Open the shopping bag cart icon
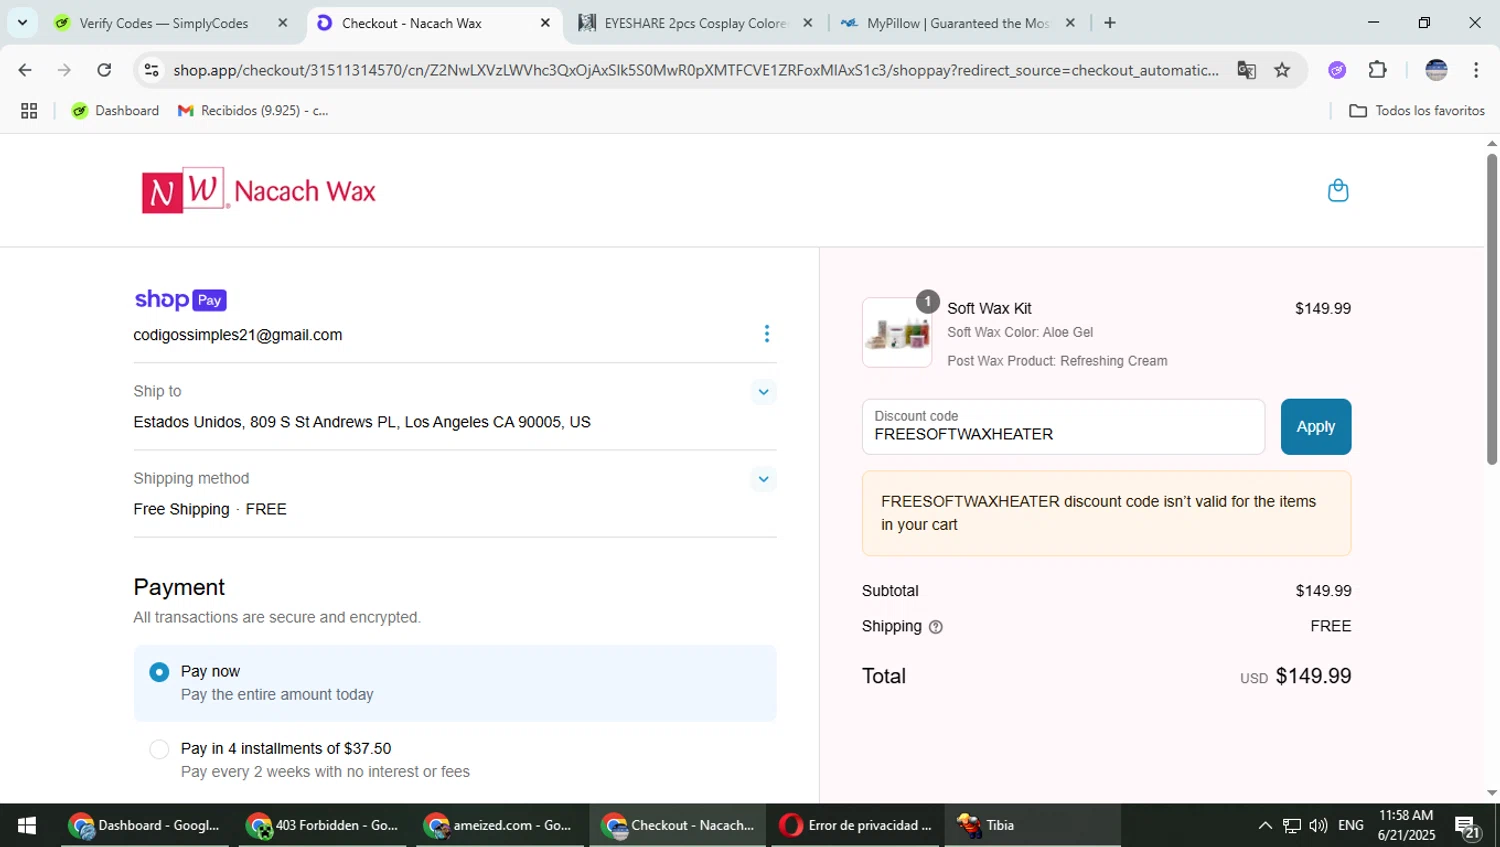1500x847 pixels. [x=1338, y=190]
